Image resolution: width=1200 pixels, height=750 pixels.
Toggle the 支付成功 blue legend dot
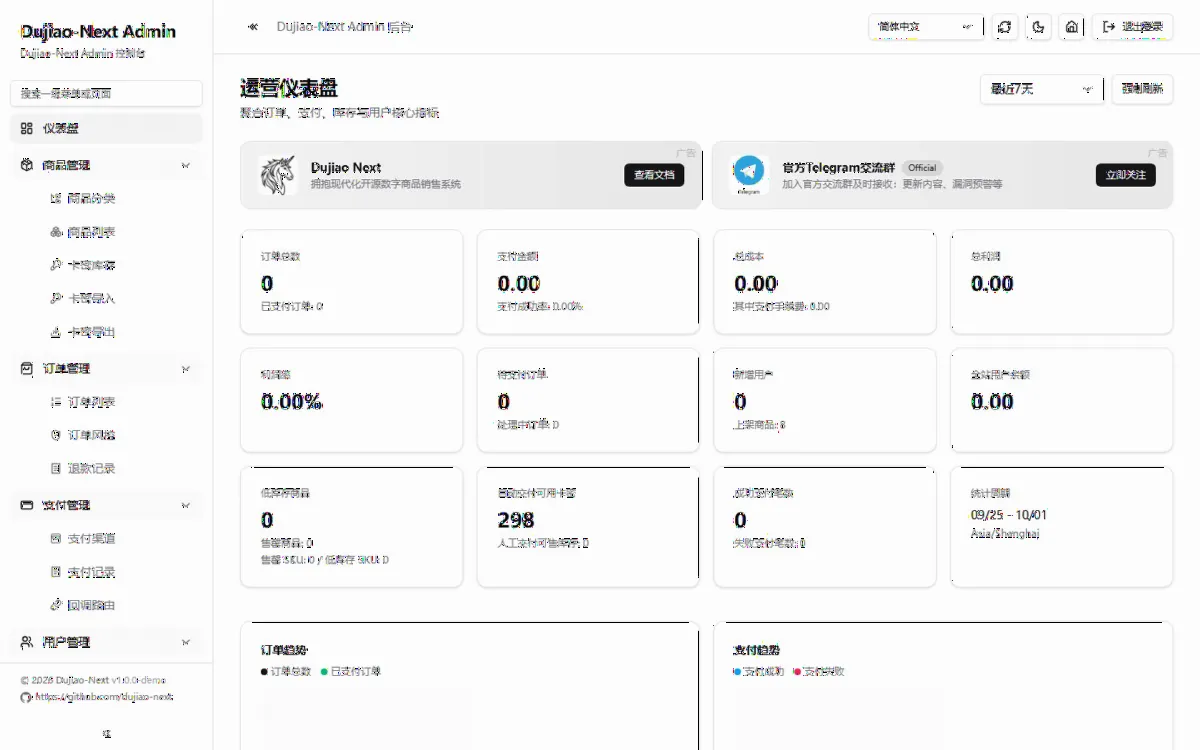pos(736,671)
